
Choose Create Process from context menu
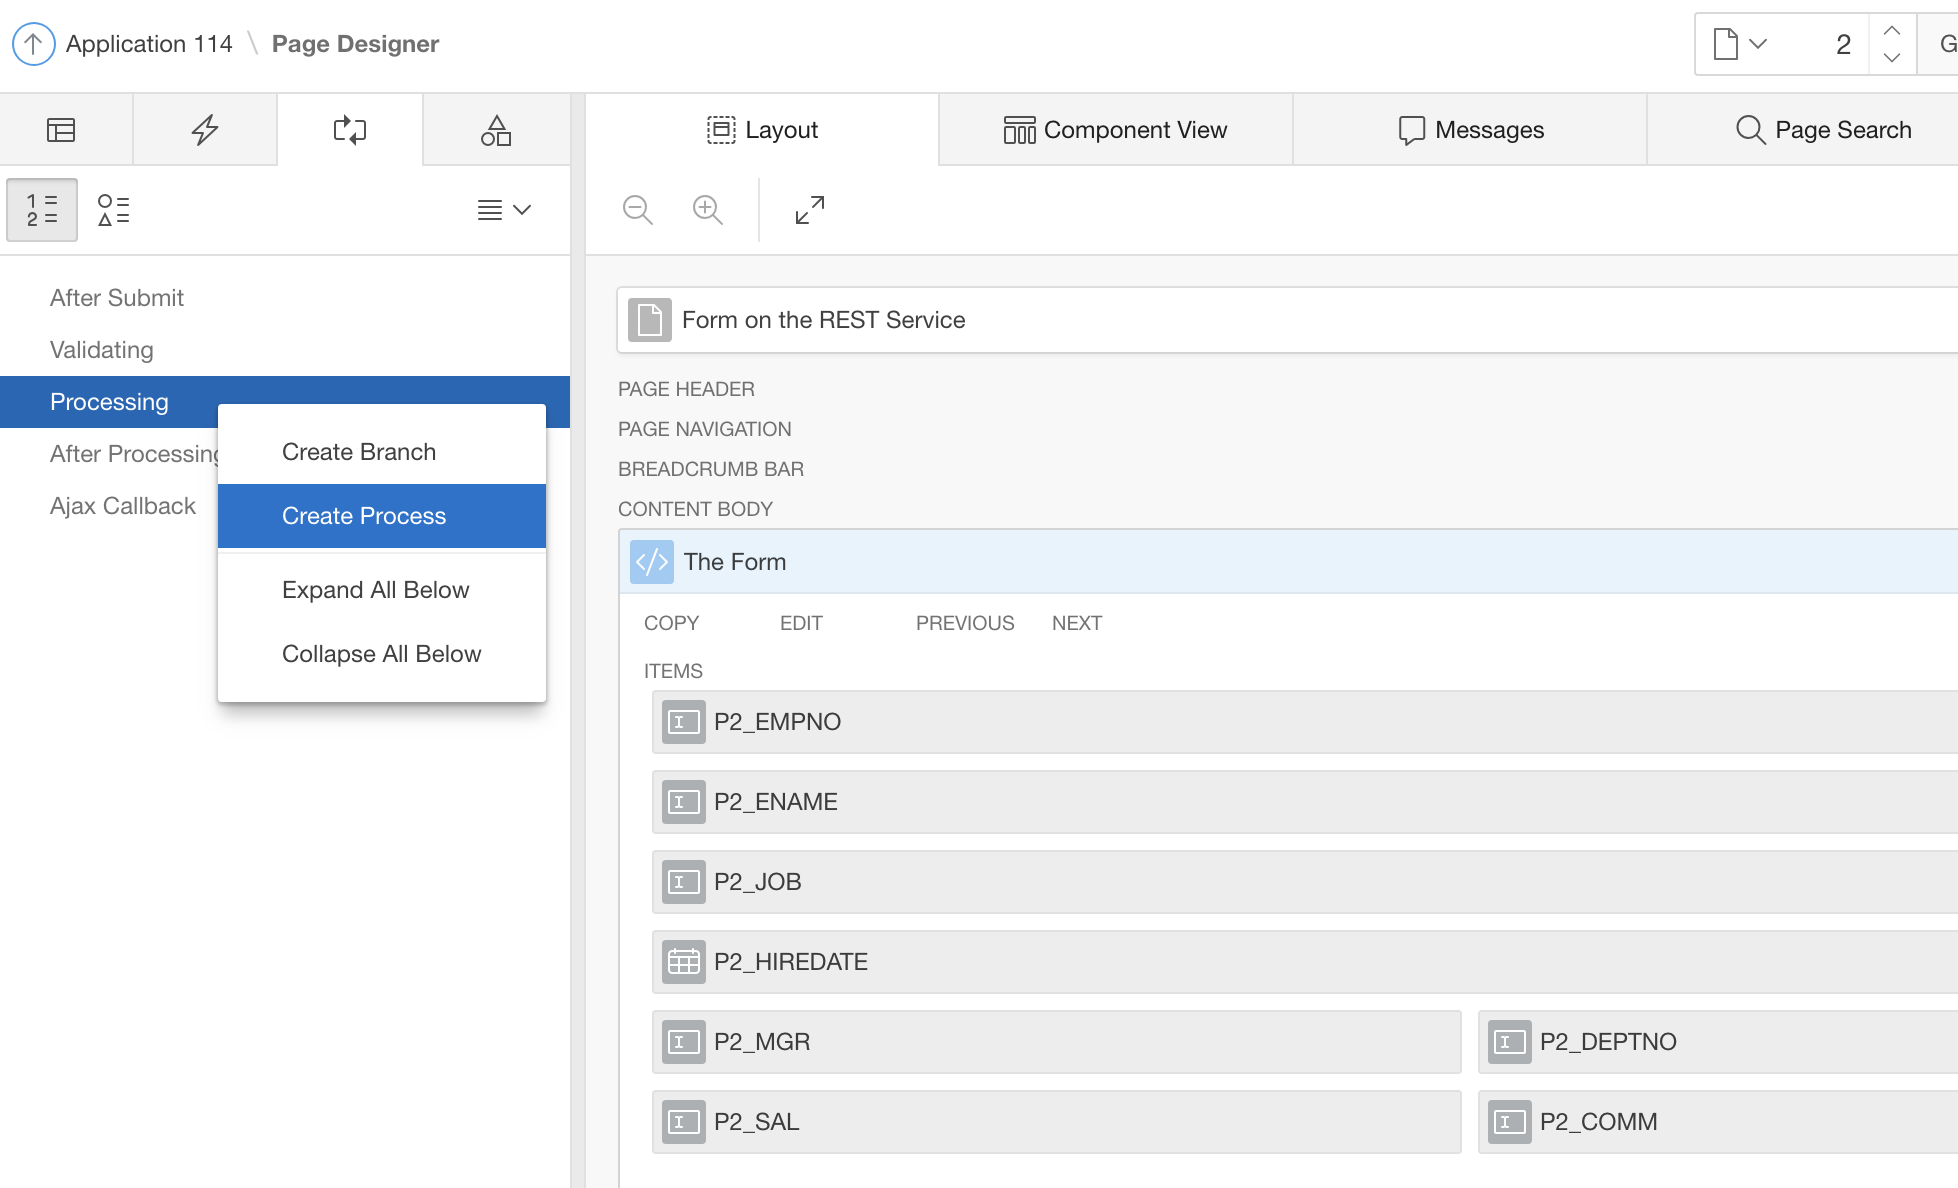pyautogui.click(x=364, y=516)
